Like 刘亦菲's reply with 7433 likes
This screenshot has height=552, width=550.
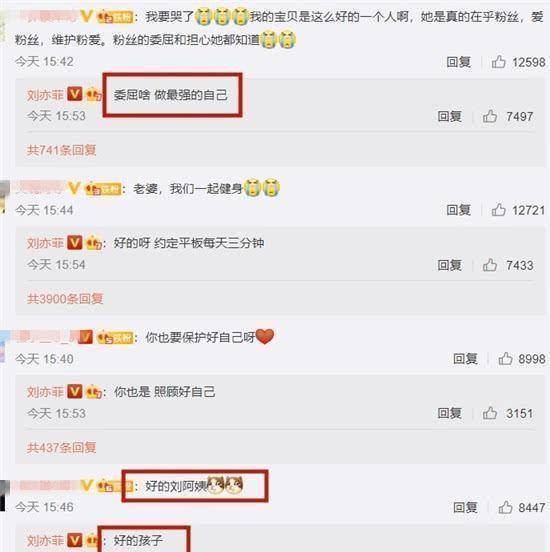click(490, 265)
